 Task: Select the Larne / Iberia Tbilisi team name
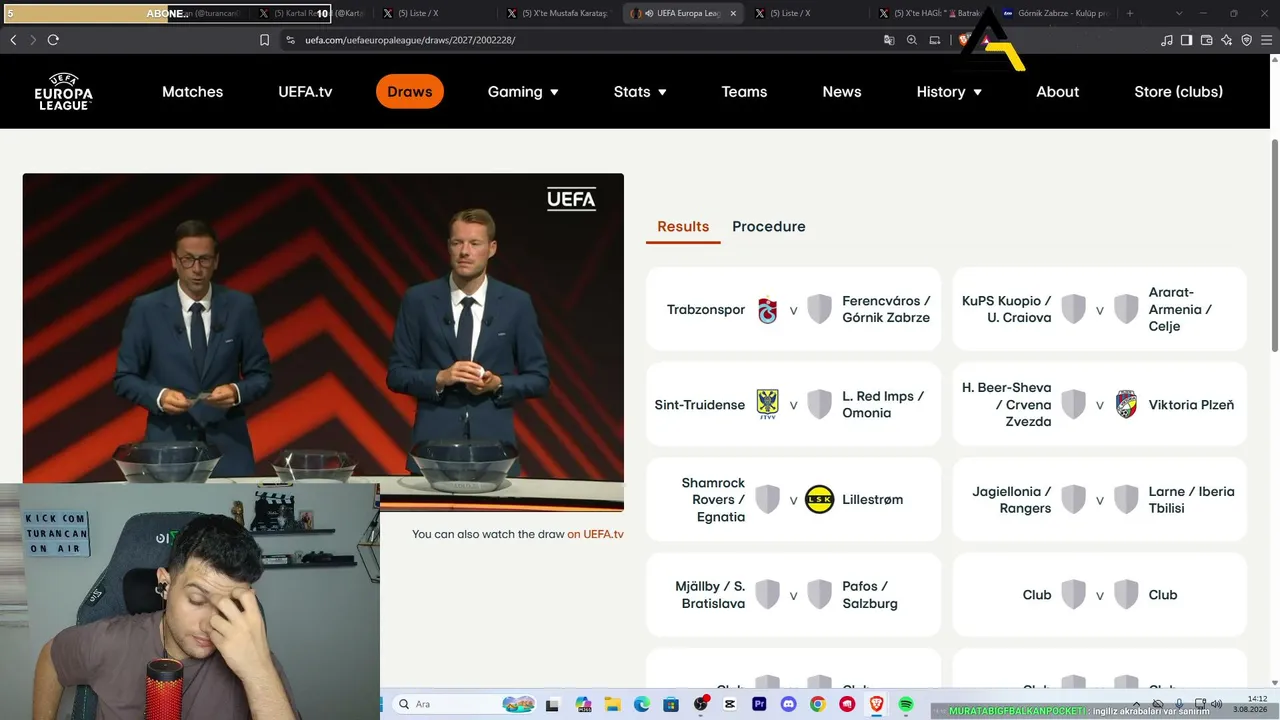[x=1192, y=500]
